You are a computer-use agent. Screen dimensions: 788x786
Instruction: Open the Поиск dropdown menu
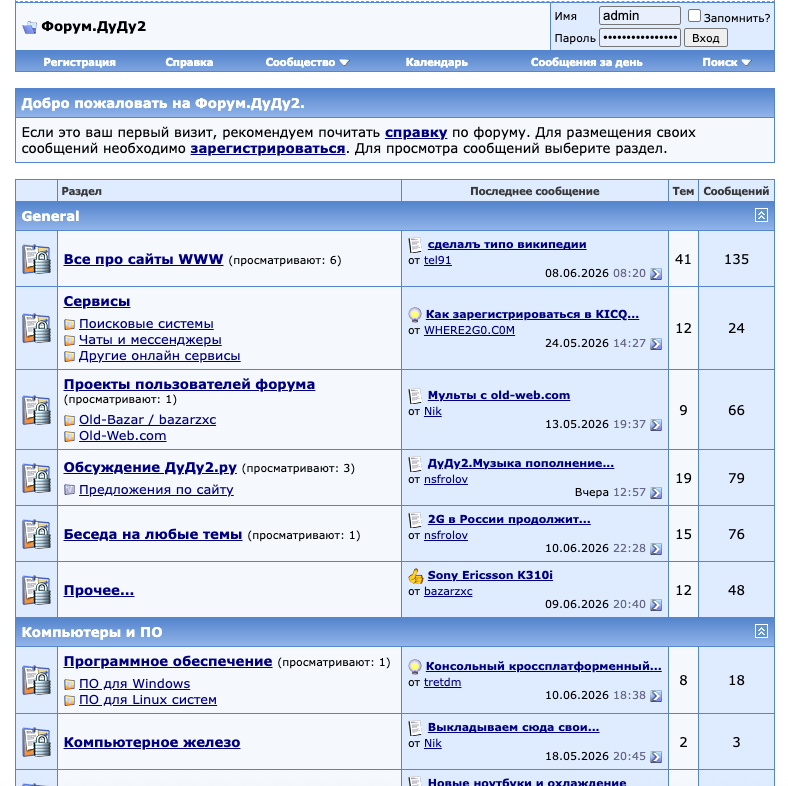pyautogui.click(x=726, y=62)
